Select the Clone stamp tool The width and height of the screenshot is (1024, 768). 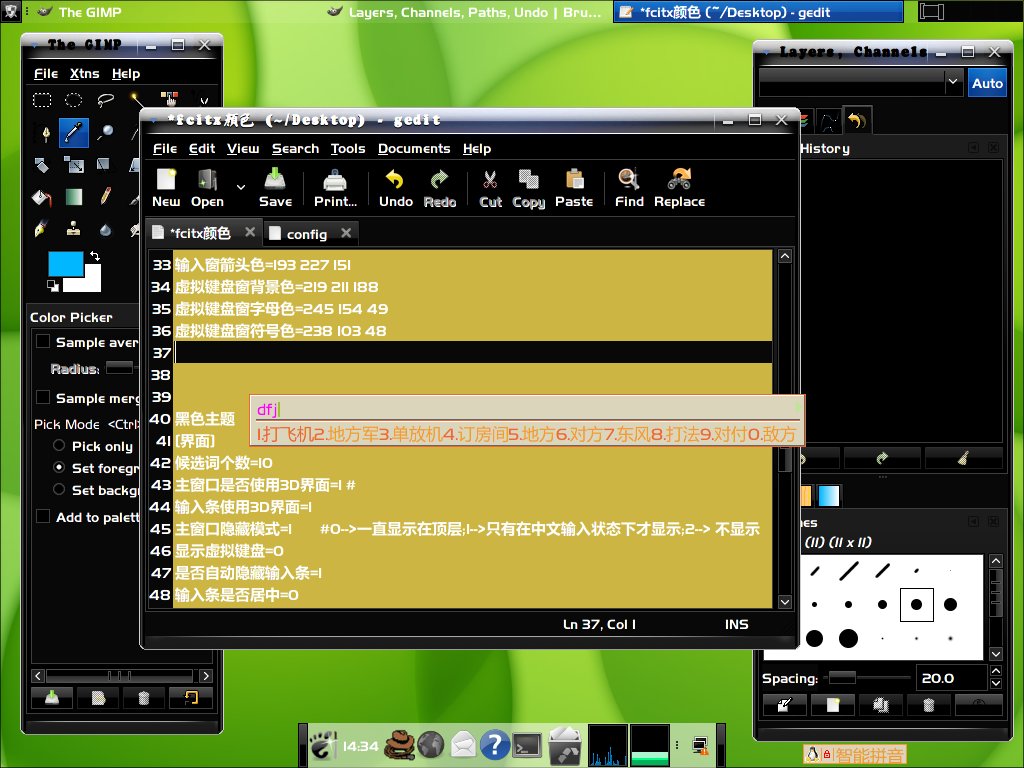(74, 229)
